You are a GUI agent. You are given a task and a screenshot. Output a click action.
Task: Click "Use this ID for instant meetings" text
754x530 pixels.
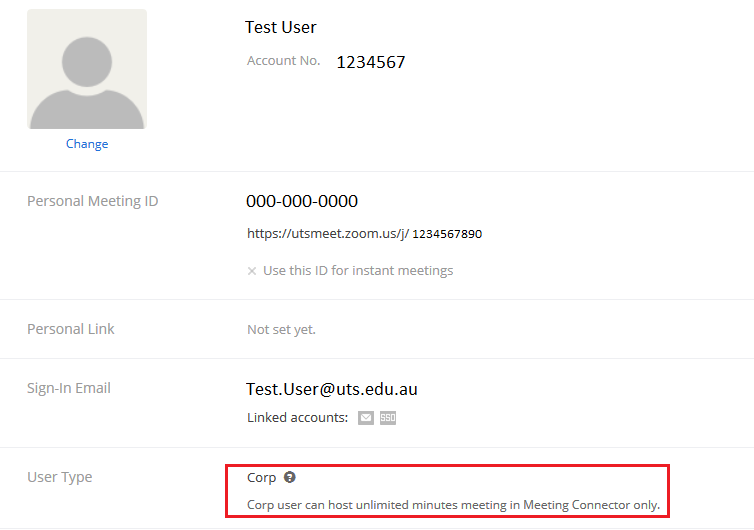click(358, 271)
